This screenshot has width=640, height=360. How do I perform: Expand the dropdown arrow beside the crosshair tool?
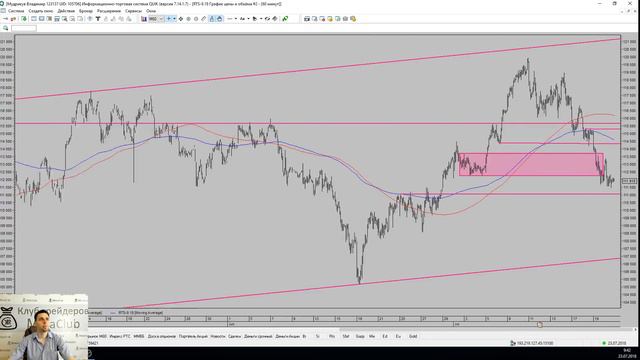(x=174, y=19)
